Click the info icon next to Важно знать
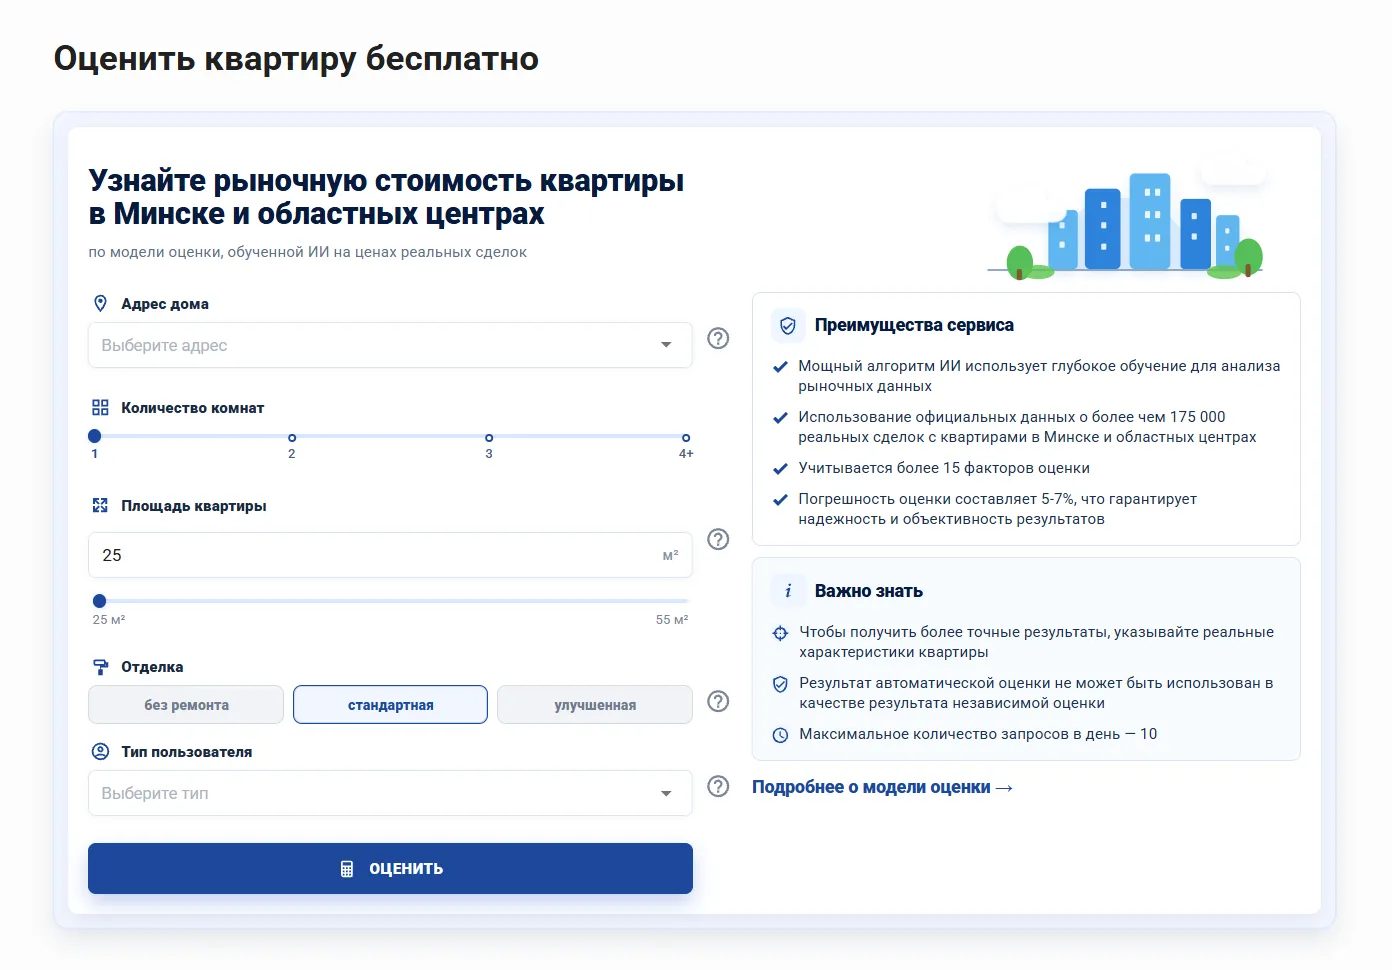 point(788,592)
